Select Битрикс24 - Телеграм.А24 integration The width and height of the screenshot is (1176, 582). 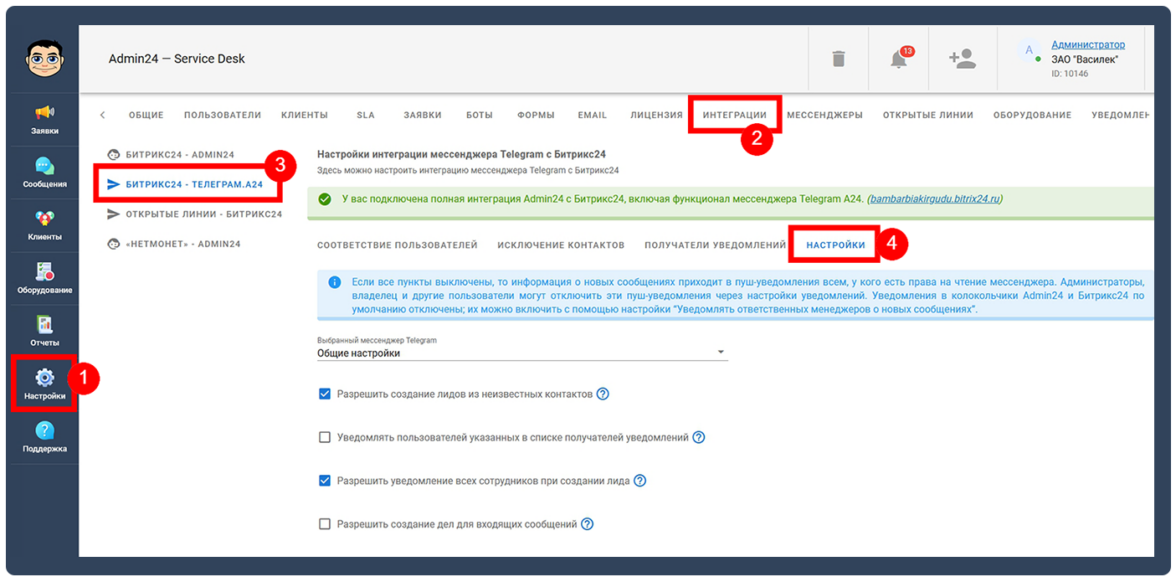point(184,184)
